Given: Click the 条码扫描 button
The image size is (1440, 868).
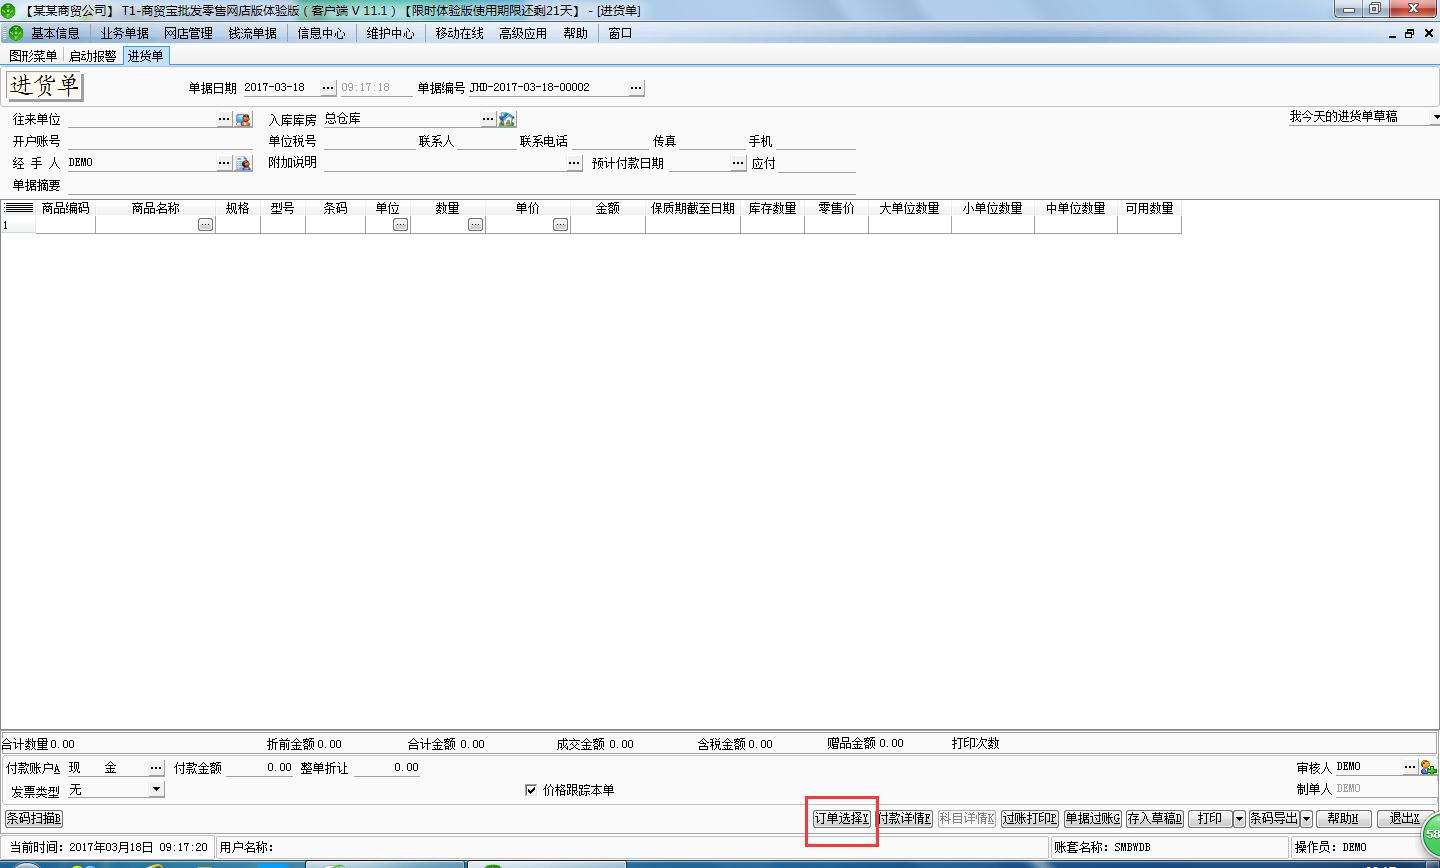Looking at the screenshot, I should coord(33,818).
